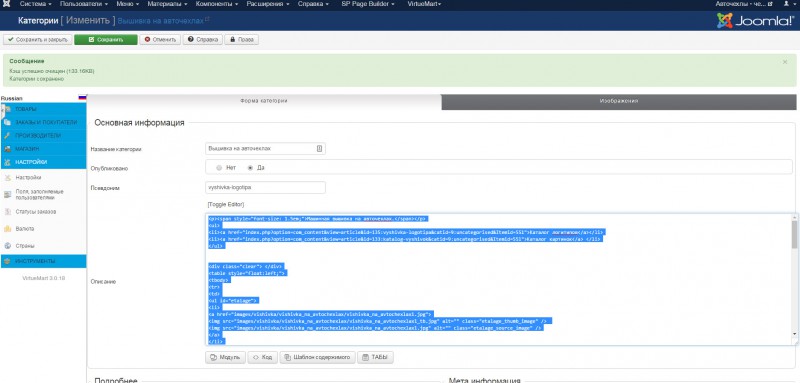Click the Права toolbar button
This screenshot has width=800, height=383.
tap(242, 40)
